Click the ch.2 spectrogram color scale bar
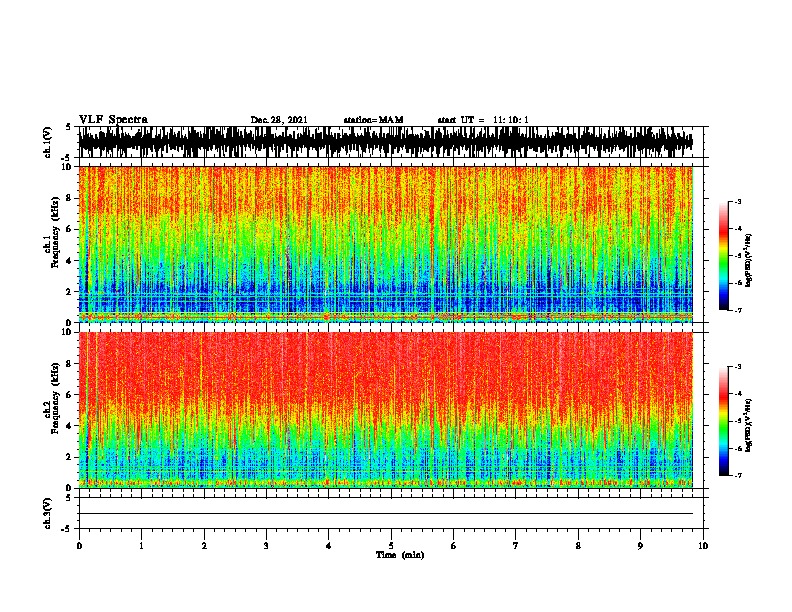Image resolution: width=792 pixels, height=612 pixels. click(723, 421)
